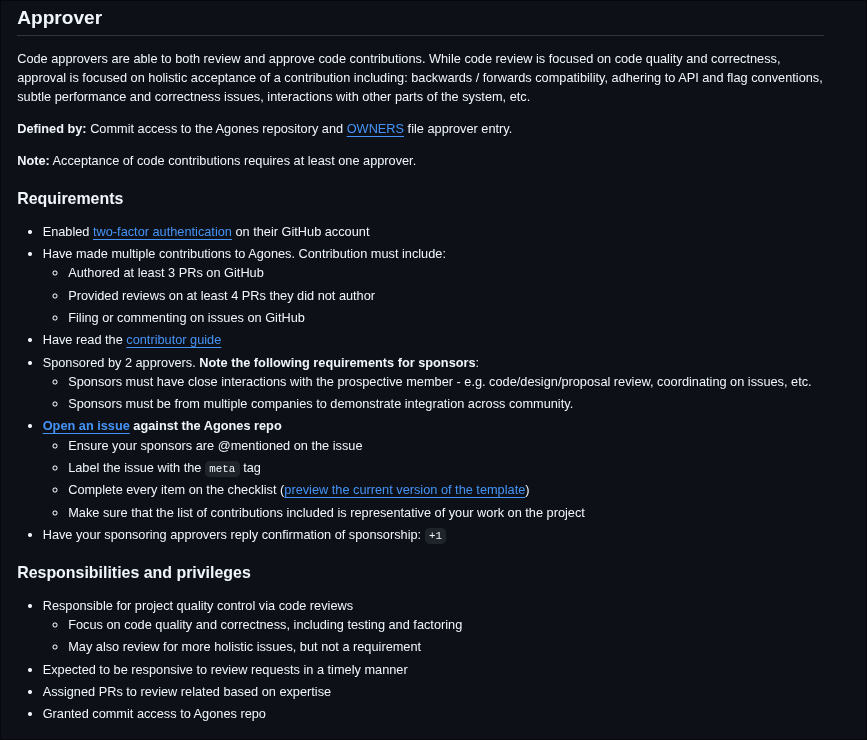
Task: Click the Approver heading
Action: click(60, 18)
